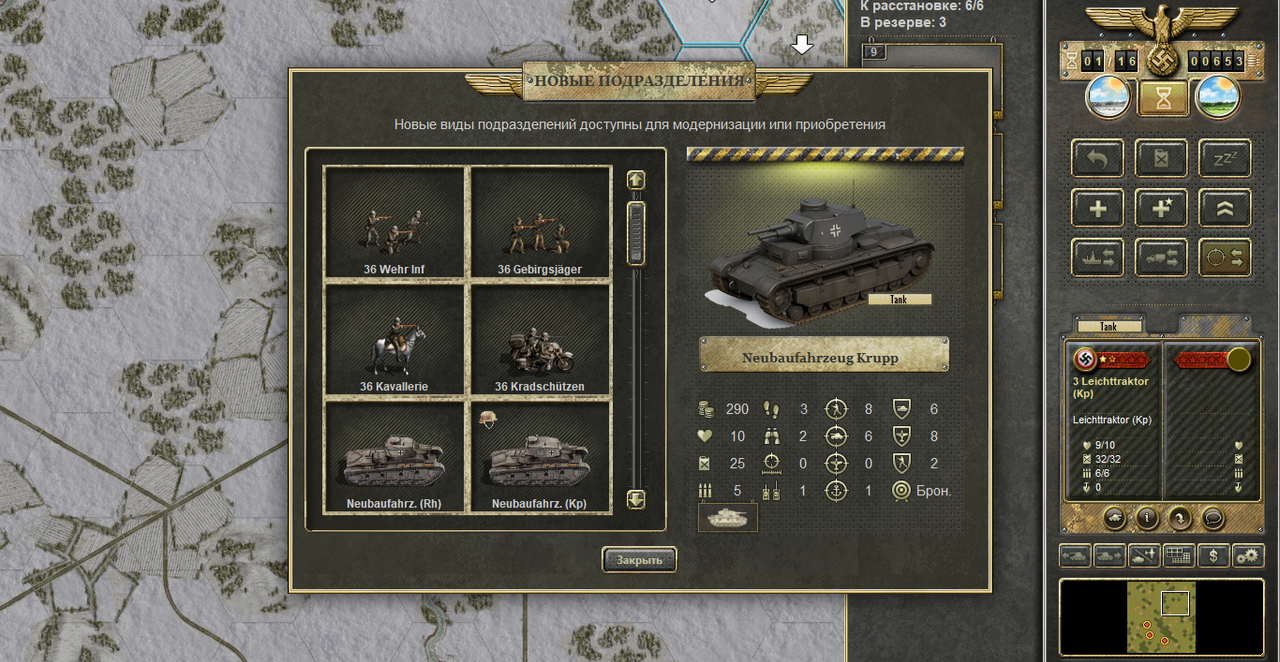1280x662 pixels.
Task: Select the blank tab beside the Tank tab
Action: point(1213,325)
